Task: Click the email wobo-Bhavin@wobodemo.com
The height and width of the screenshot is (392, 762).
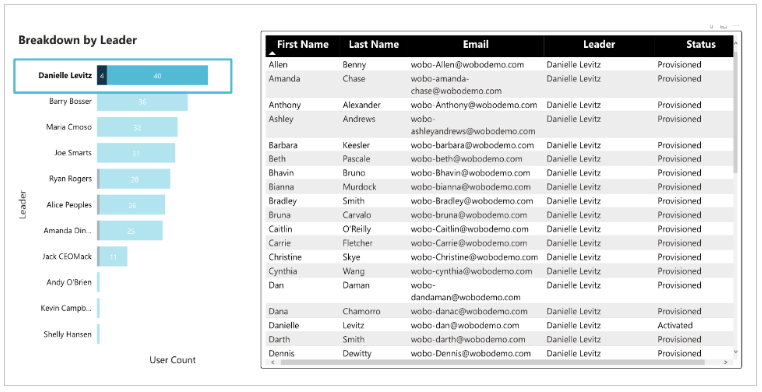Action: coord(470,173)
